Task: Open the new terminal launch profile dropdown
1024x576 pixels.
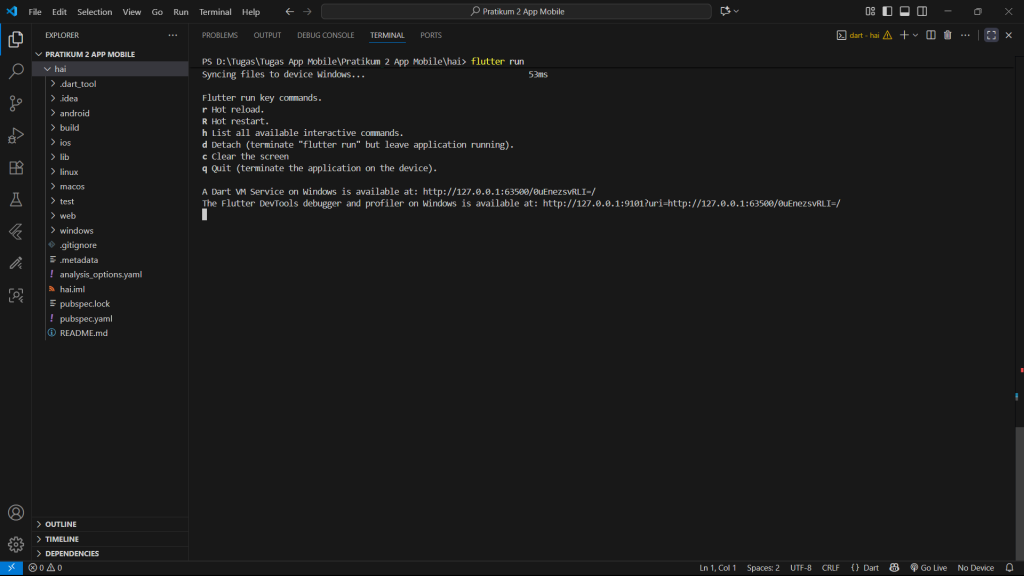Action: coord(915,35)
